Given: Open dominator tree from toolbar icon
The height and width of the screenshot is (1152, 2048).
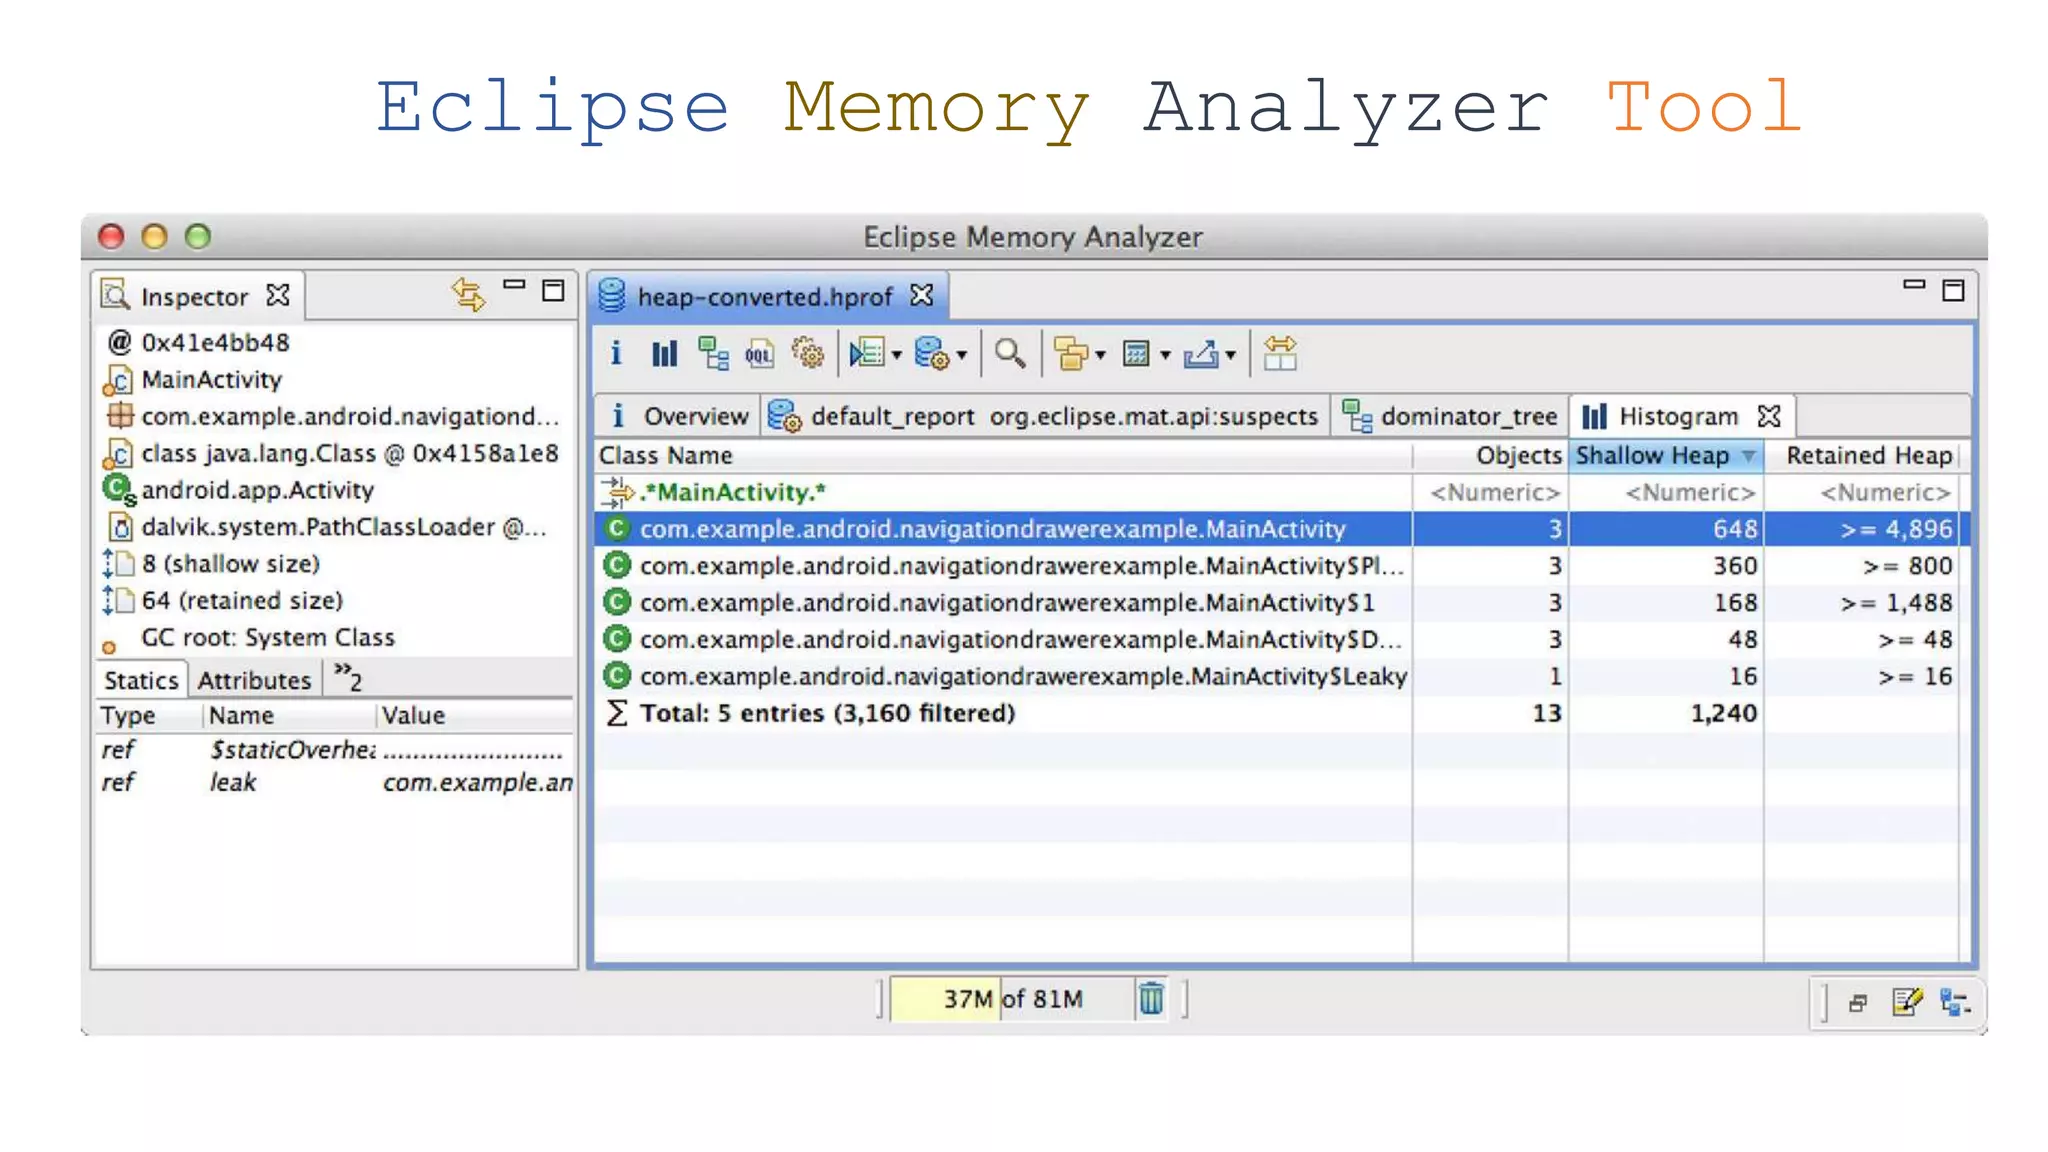Looking at the screenshot, I should [x=713, y=353].
